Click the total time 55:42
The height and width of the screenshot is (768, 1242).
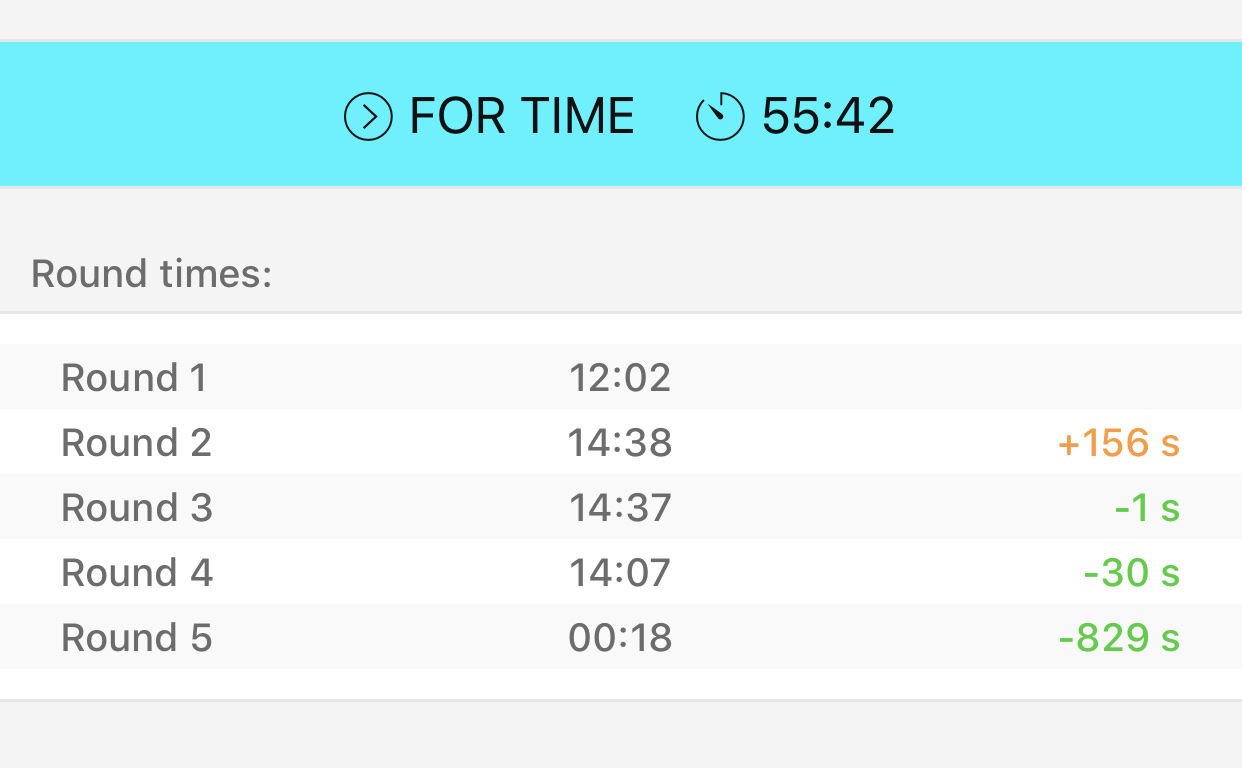click(828, 117)
